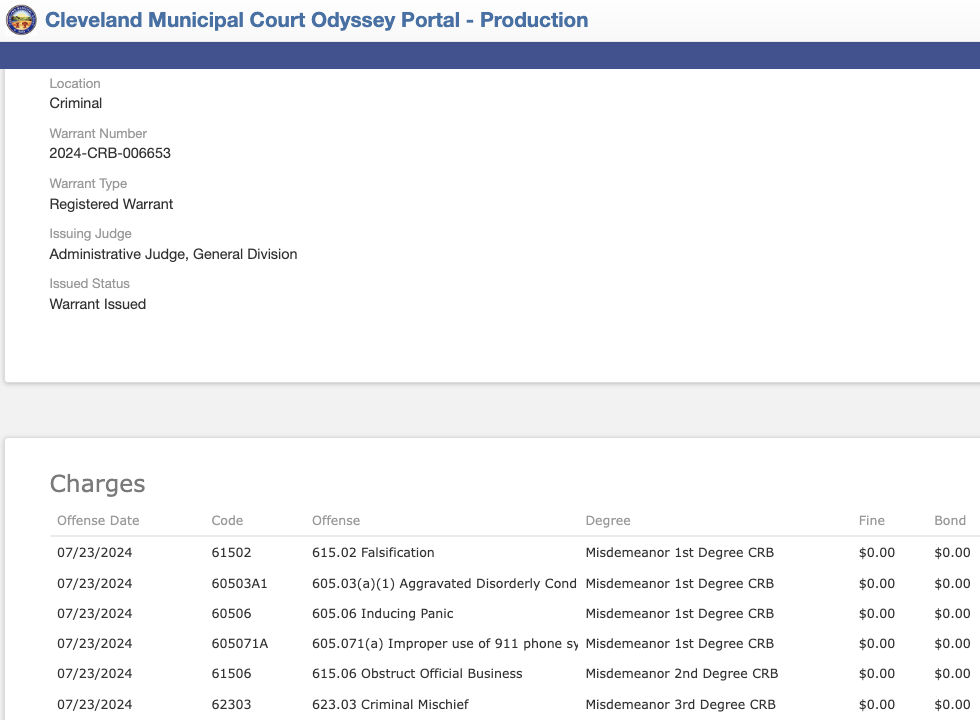Click the Inducing Panic row's bond amount
980x720 pixels.
coord(952,614)
